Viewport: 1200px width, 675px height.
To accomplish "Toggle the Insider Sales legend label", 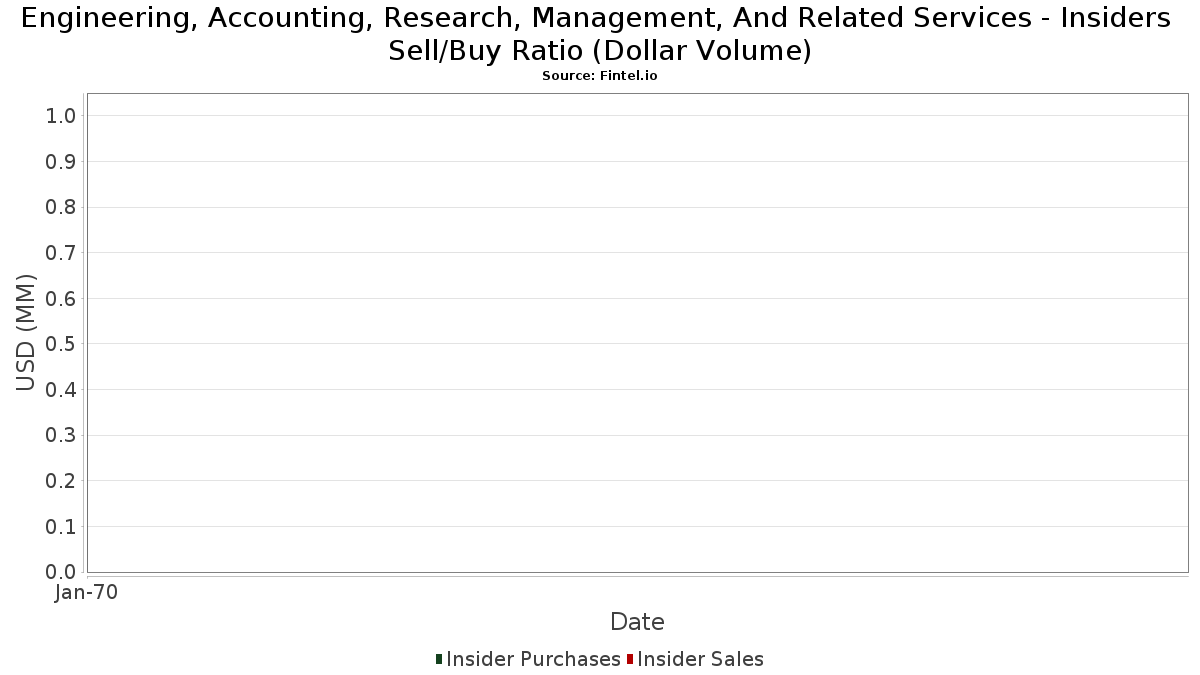I will (700, 659).
